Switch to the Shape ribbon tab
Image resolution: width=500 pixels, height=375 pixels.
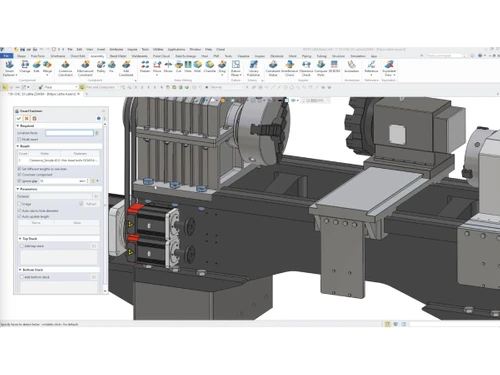point(21,56)
